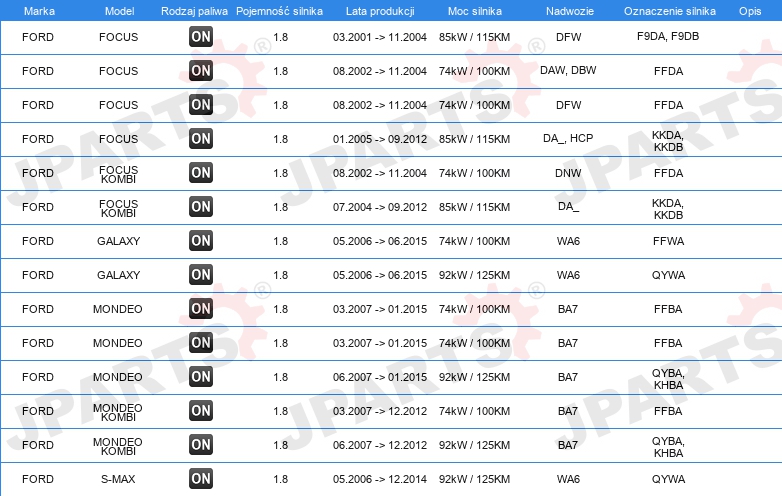Select the FFWA engine code cell

(x=668, y=241)
